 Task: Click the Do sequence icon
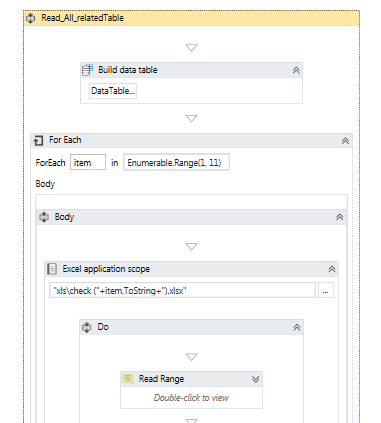[x=87, y=327]
